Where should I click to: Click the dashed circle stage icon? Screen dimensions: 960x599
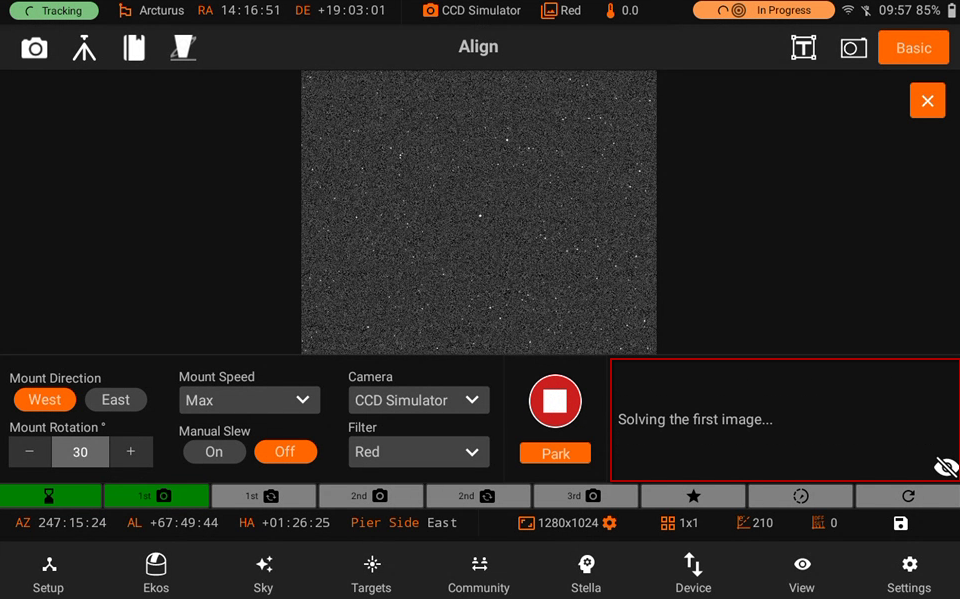800,495
